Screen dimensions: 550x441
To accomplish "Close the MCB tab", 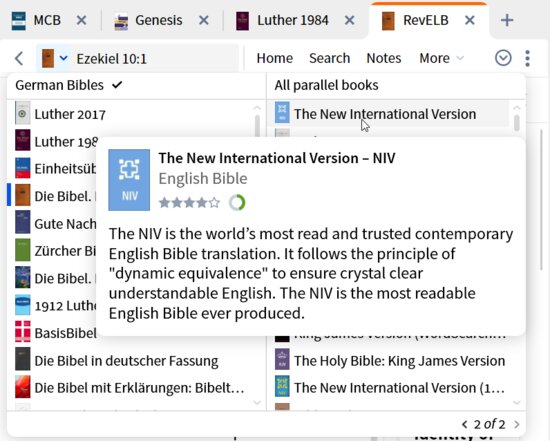I will point(81,21).
